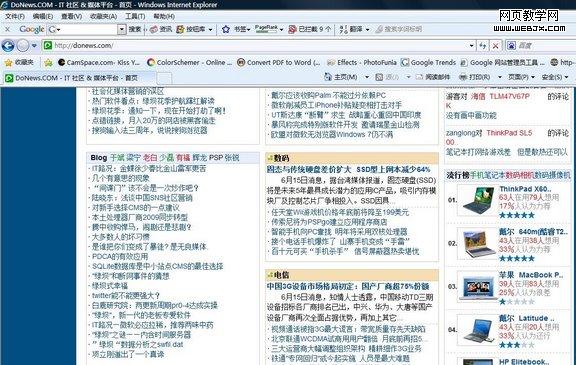Click the 翻译 translate icon
576x365 pixels.
tap(343, 29)
